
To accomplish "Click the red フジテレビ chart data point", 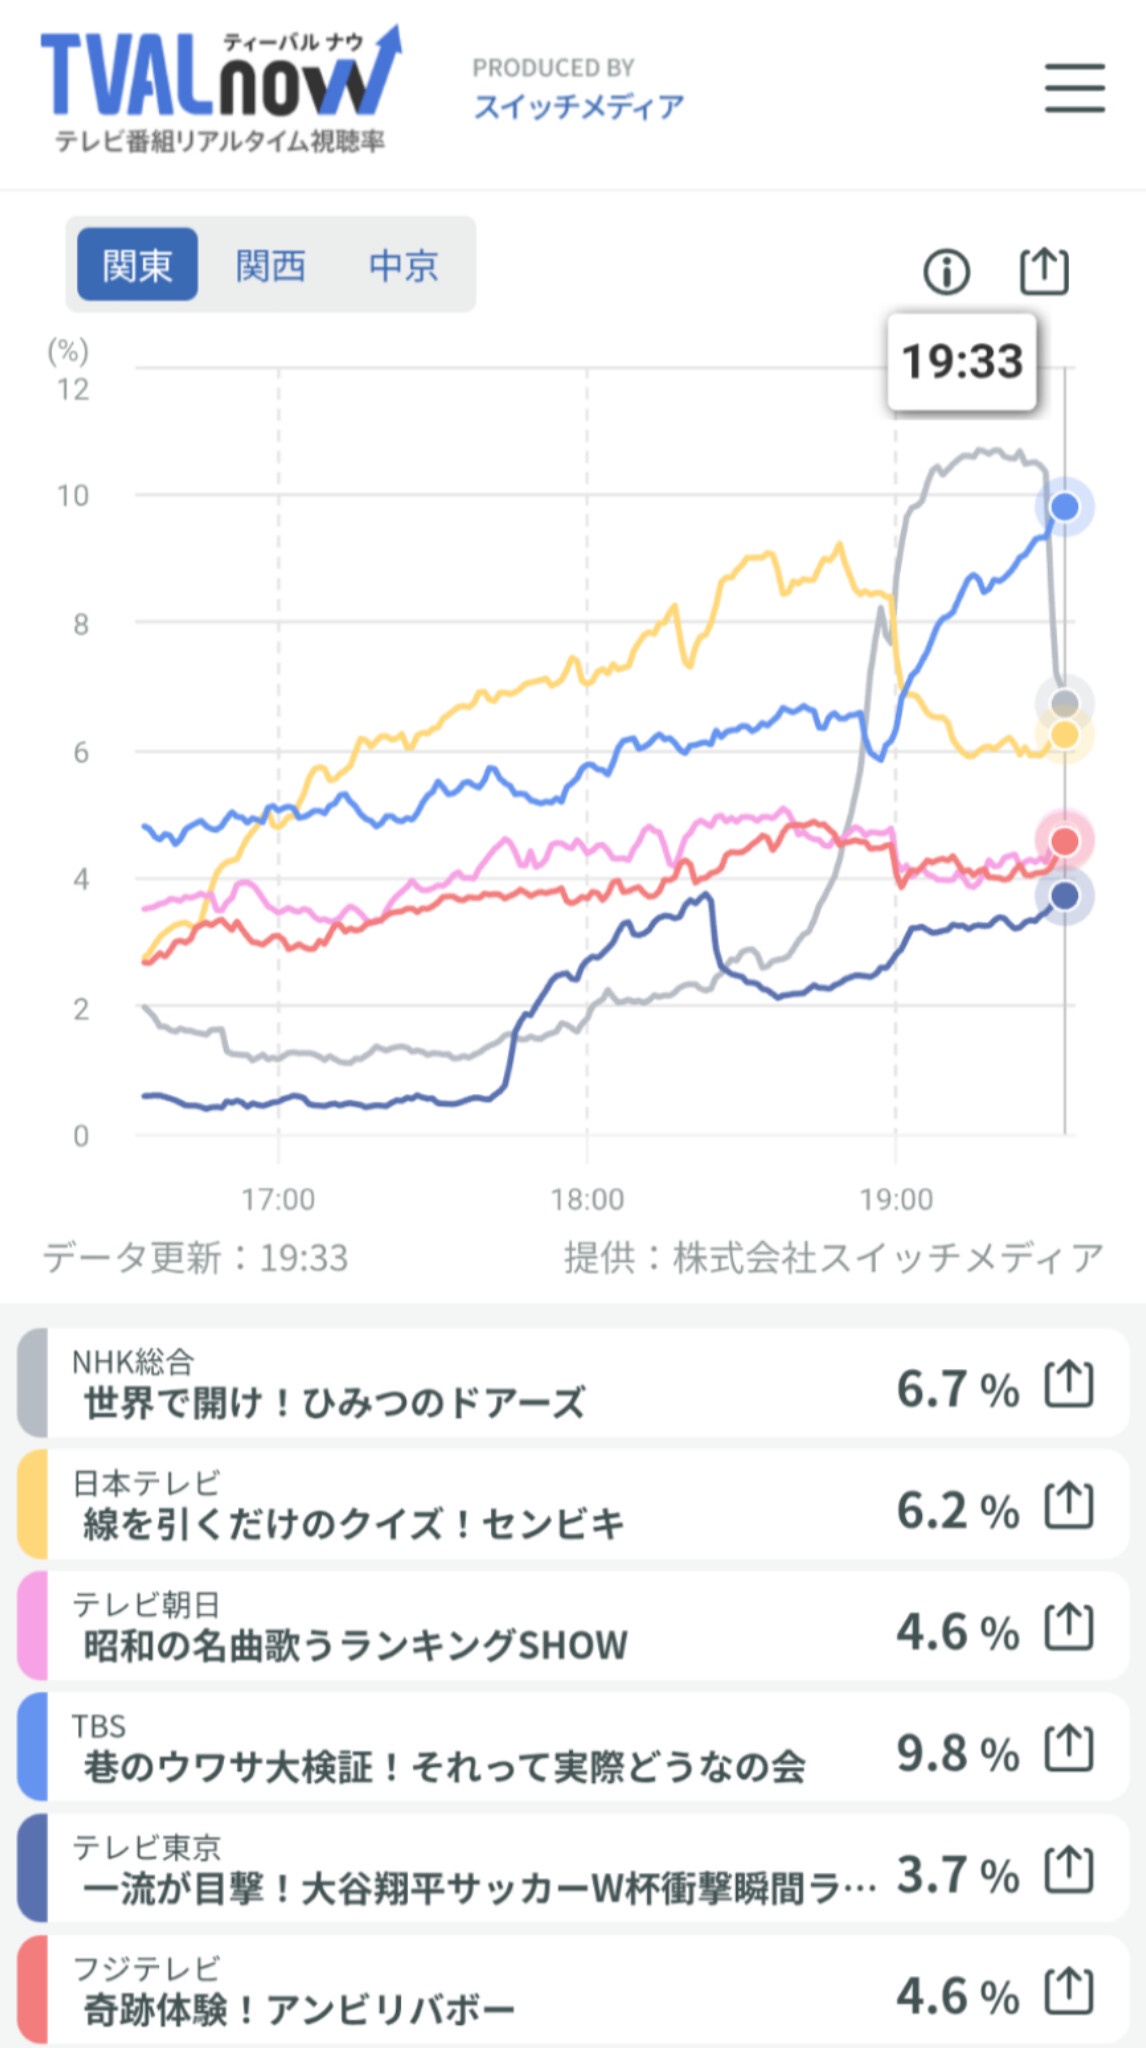I will (x=1065, y=841).
